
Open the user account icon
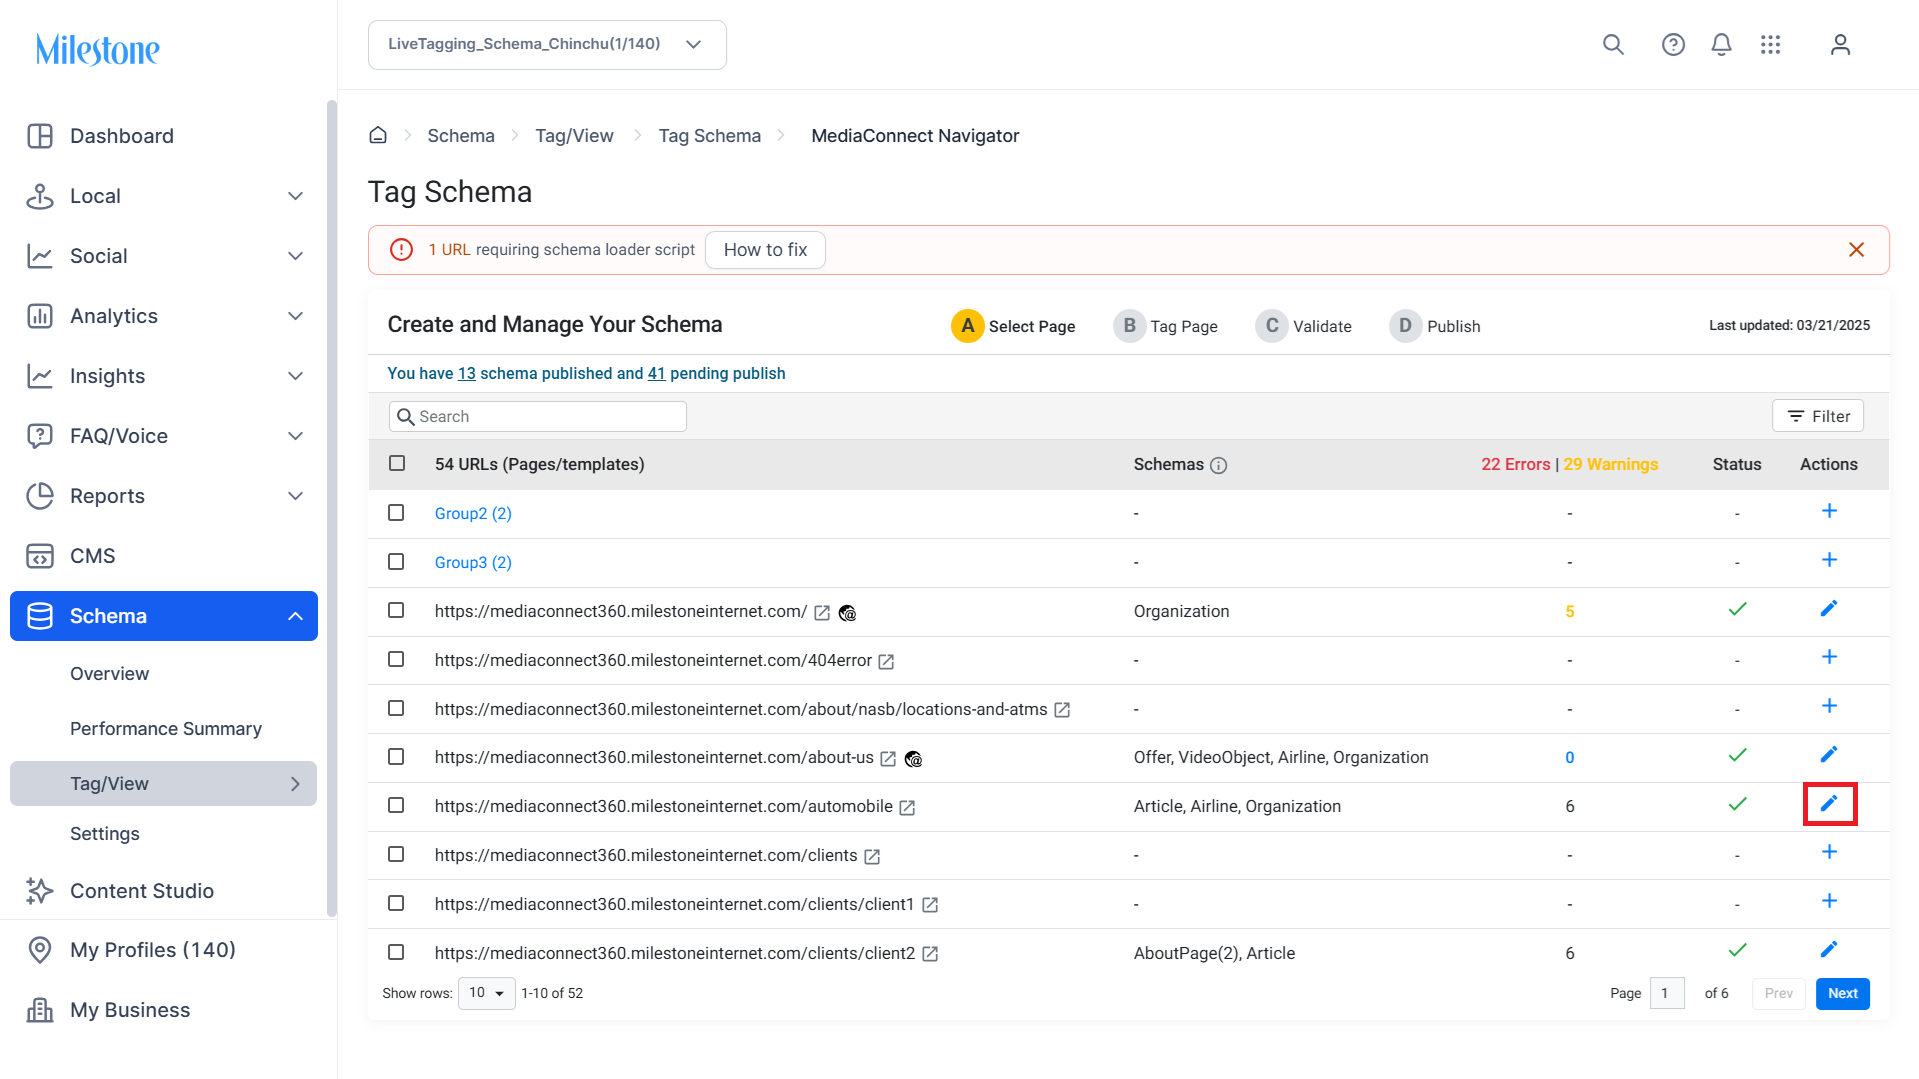point(1840,45)
